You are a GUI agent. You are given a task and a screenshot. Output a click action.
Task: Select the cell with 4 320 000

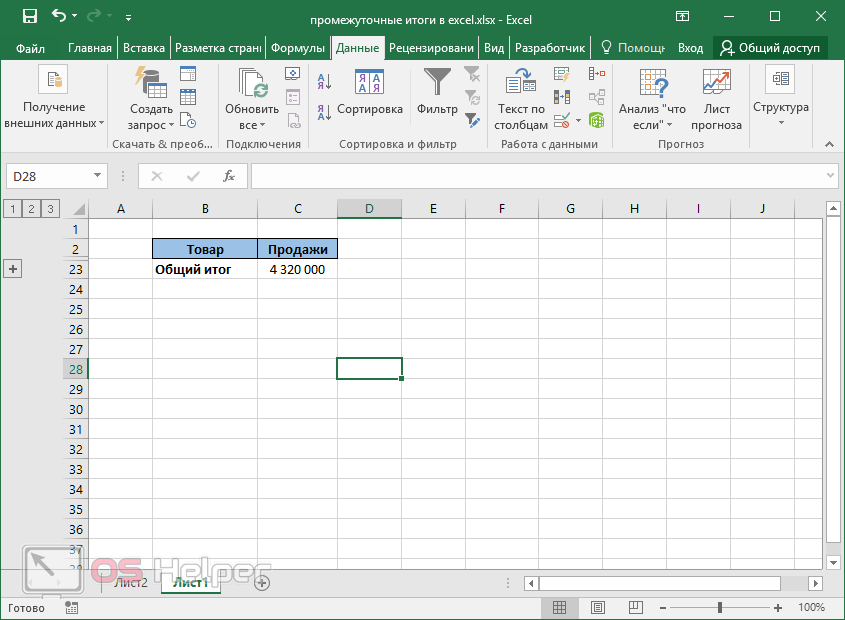(297, 269)
